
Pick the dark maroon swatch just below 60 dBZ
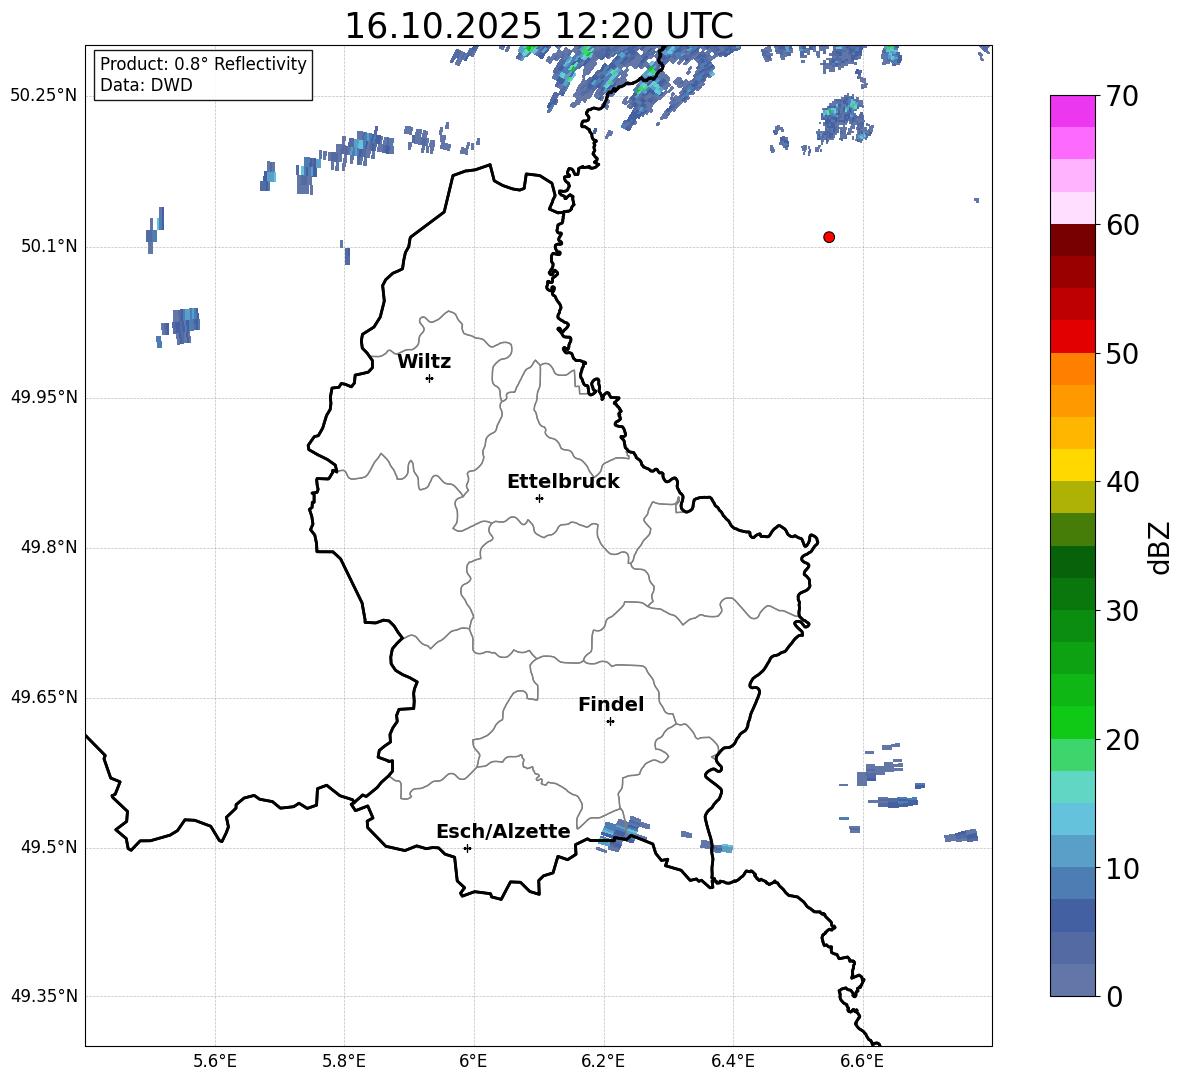pyautogui.click(x=1073, y=240)
